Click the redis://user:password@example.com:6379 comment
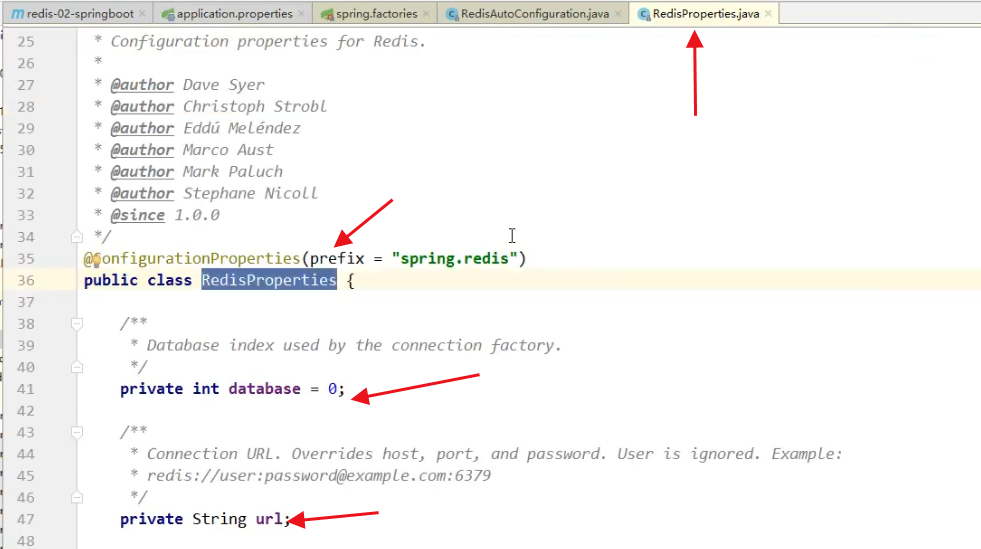The width and height of the screenshot is (981, 549). [x=318, y=476]
